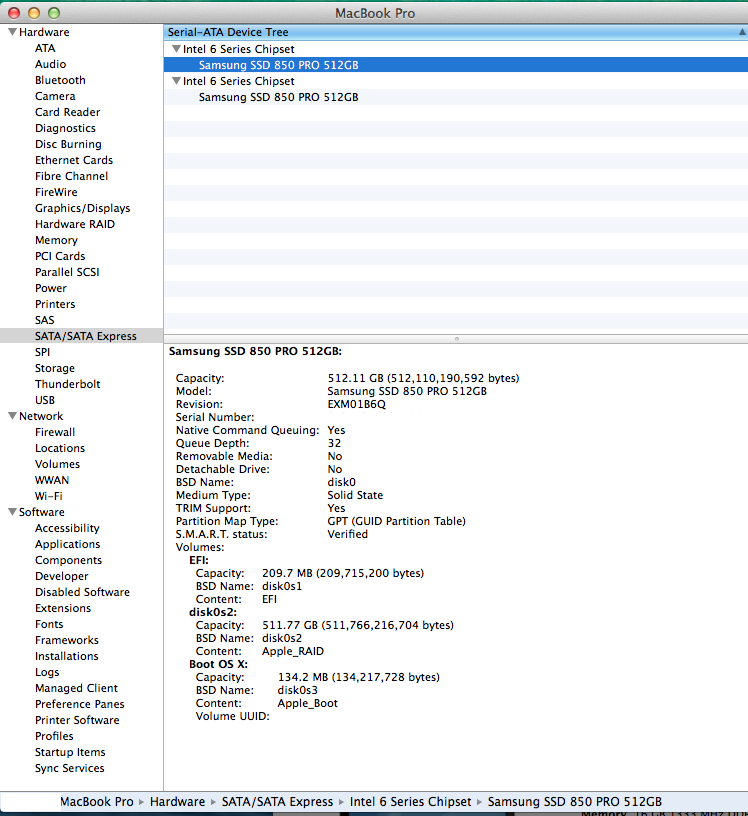
Task: Select Printers in sidebar
Action: [x=55, y=304]
